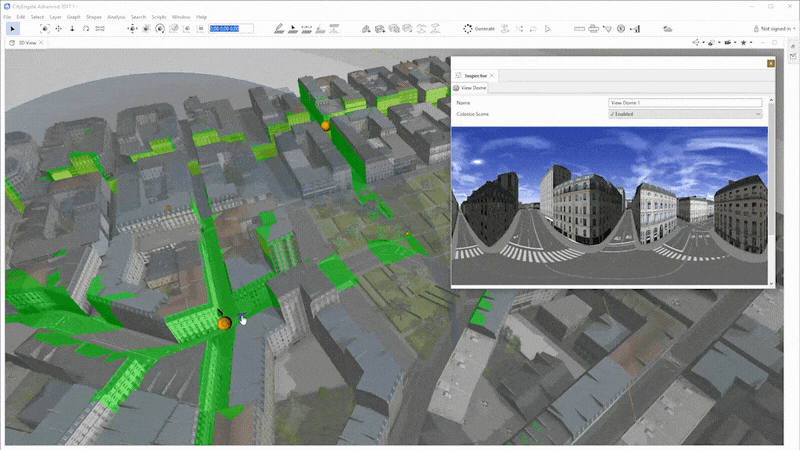
Task: Click the View Dome 1 name field
Action: click(x=685, y=103)
